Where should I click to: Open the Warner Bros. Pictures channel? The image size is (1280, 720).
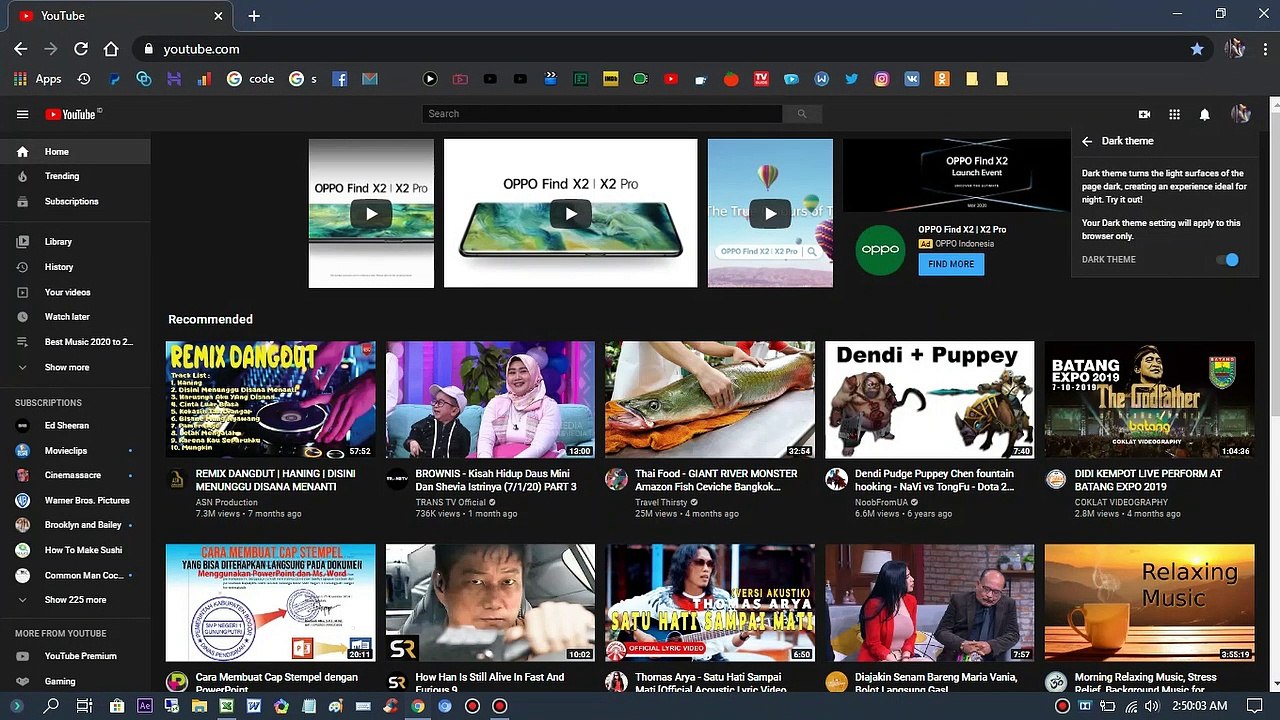click(75, 500)
